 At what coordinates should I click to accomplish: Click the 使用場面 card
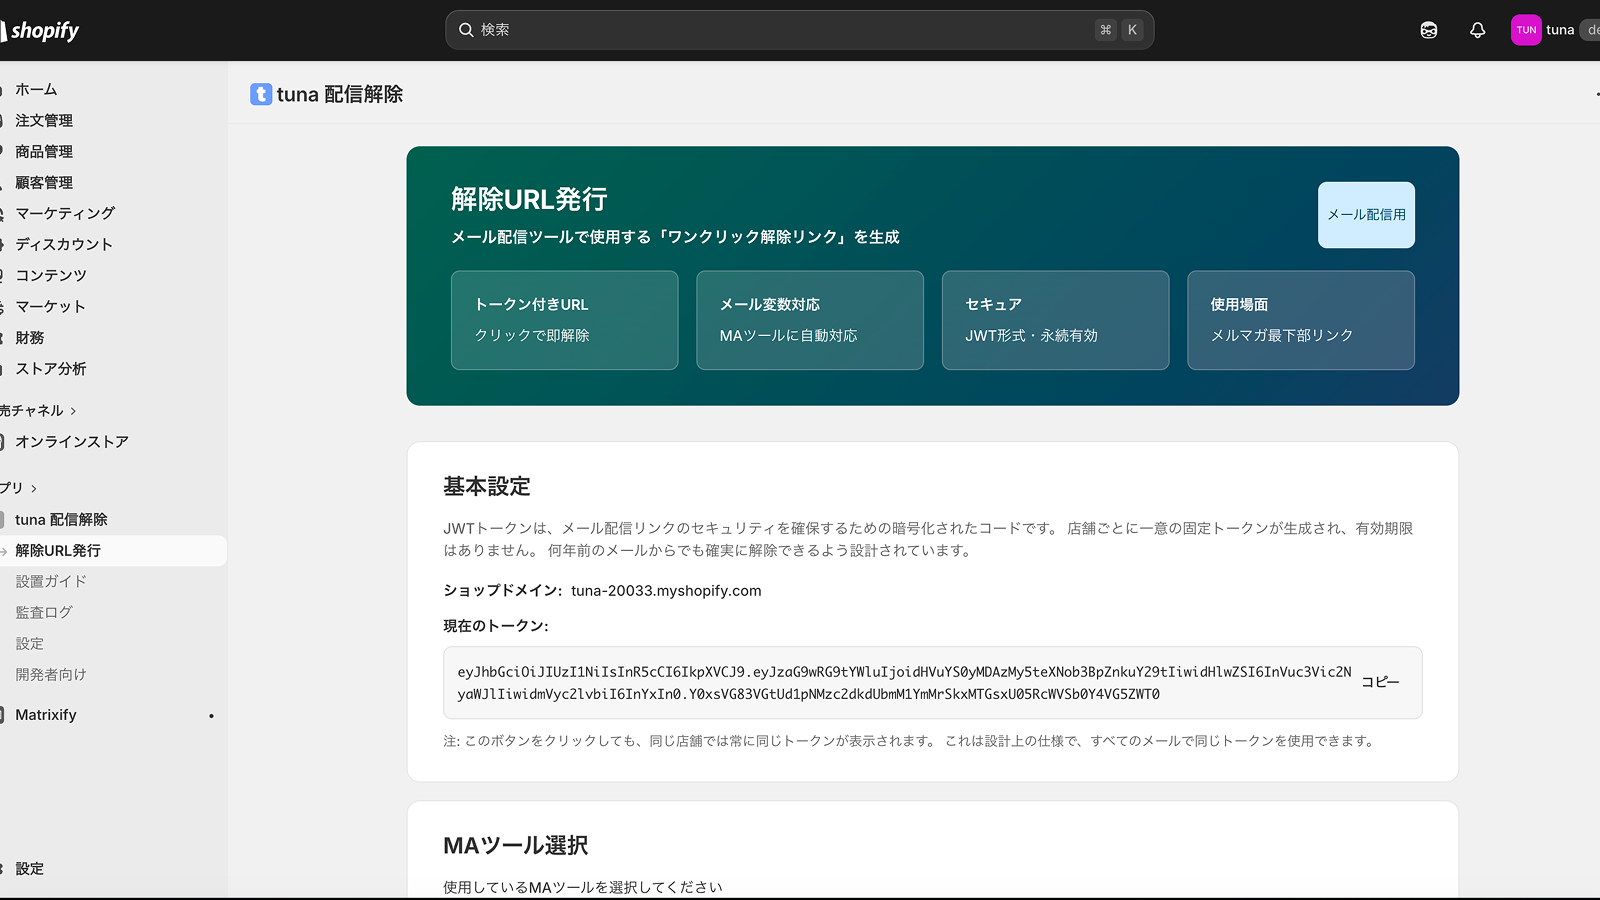click(1301, 320)
